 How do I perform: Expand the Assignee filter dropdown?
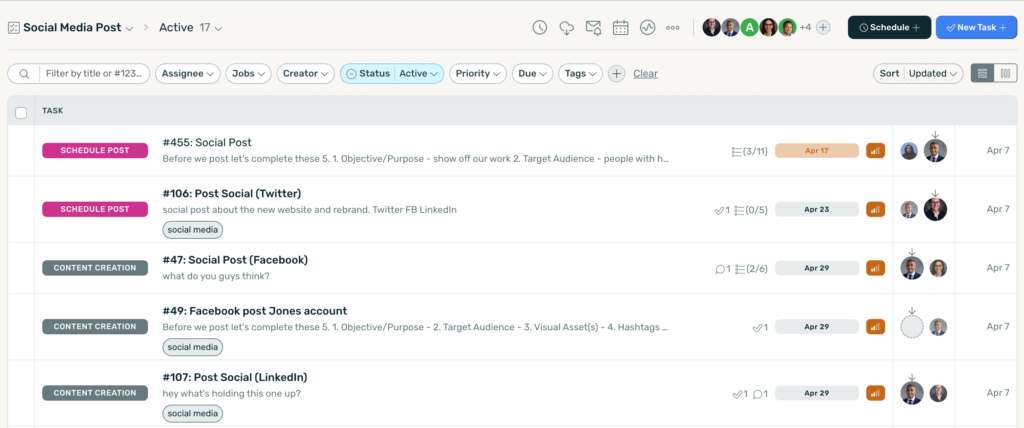(187, 74)
